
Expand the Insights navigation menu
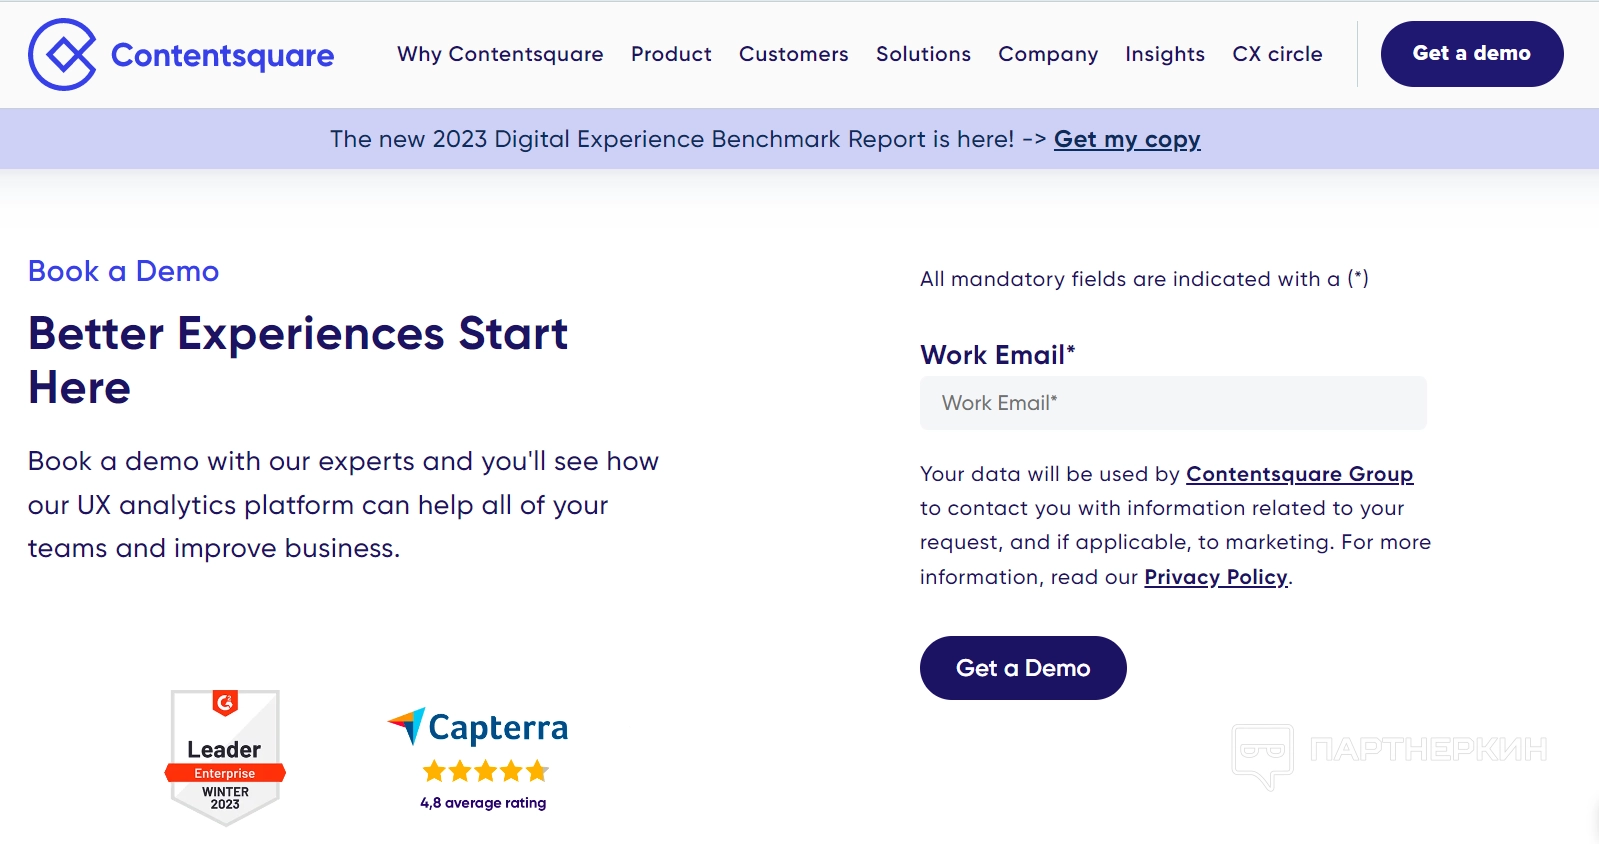pos(1165,54)
